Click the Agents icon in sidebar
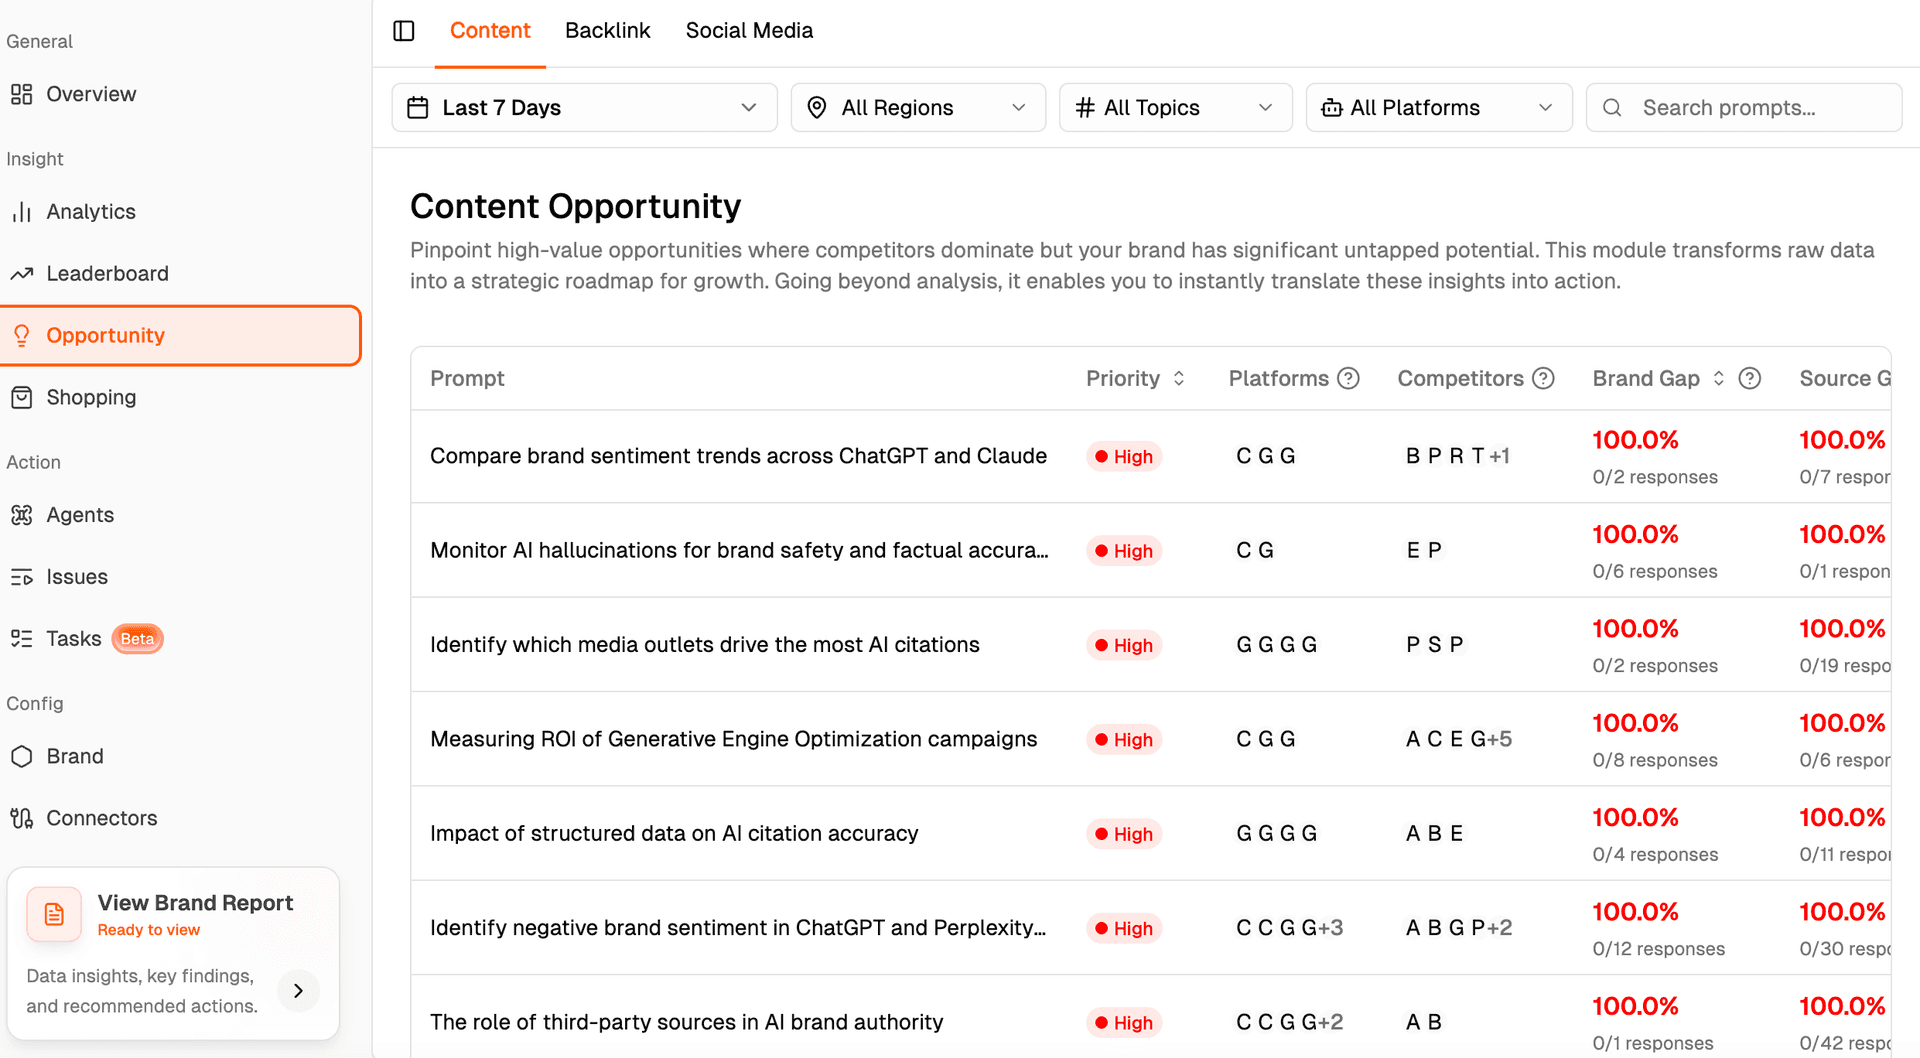The width and height of the screenshot is (1920, 1058). click(x=22, y=515)
